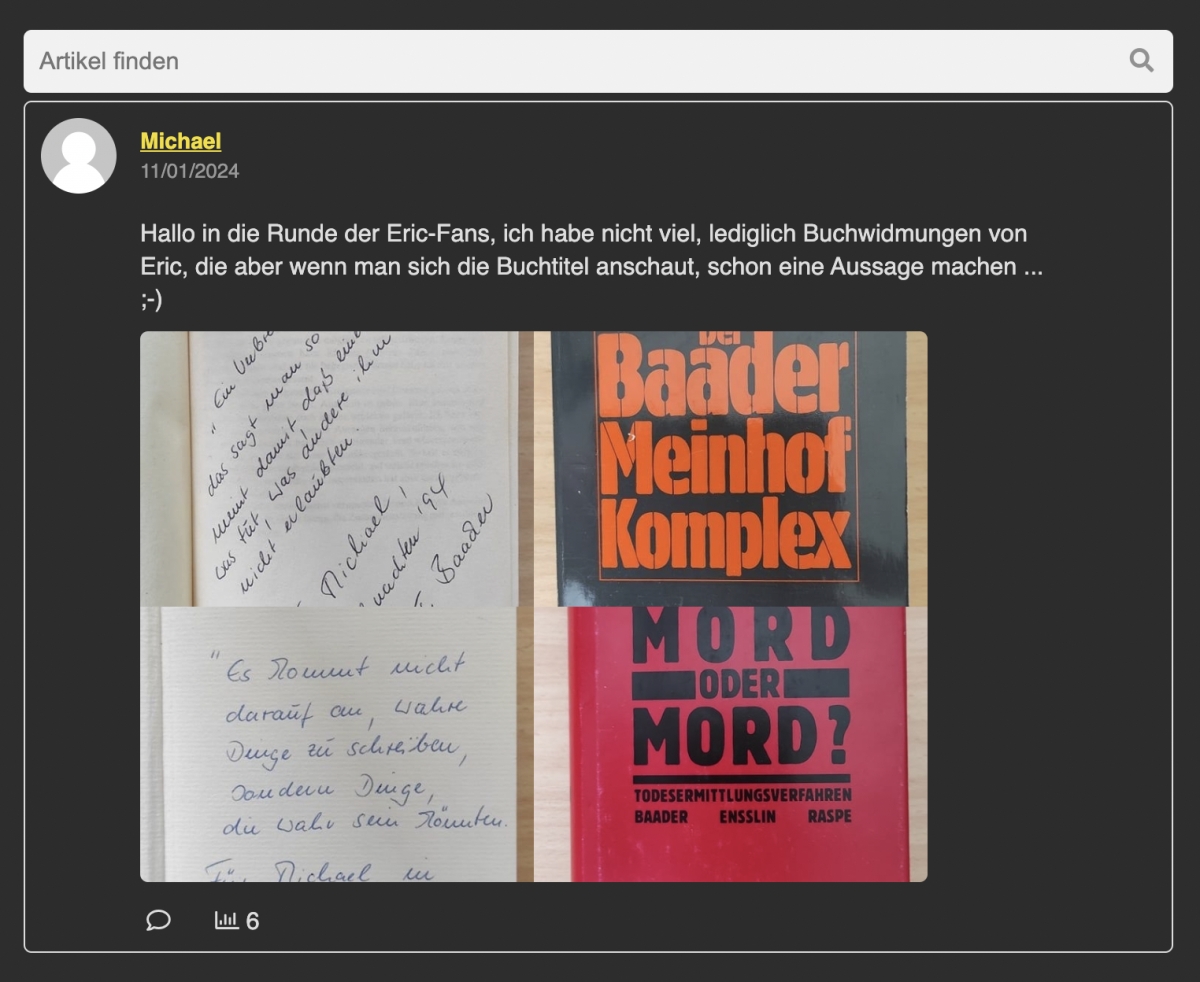Click the post date 11/01/2024
Screen dimensions: 1200x982
tap(189, 171)
